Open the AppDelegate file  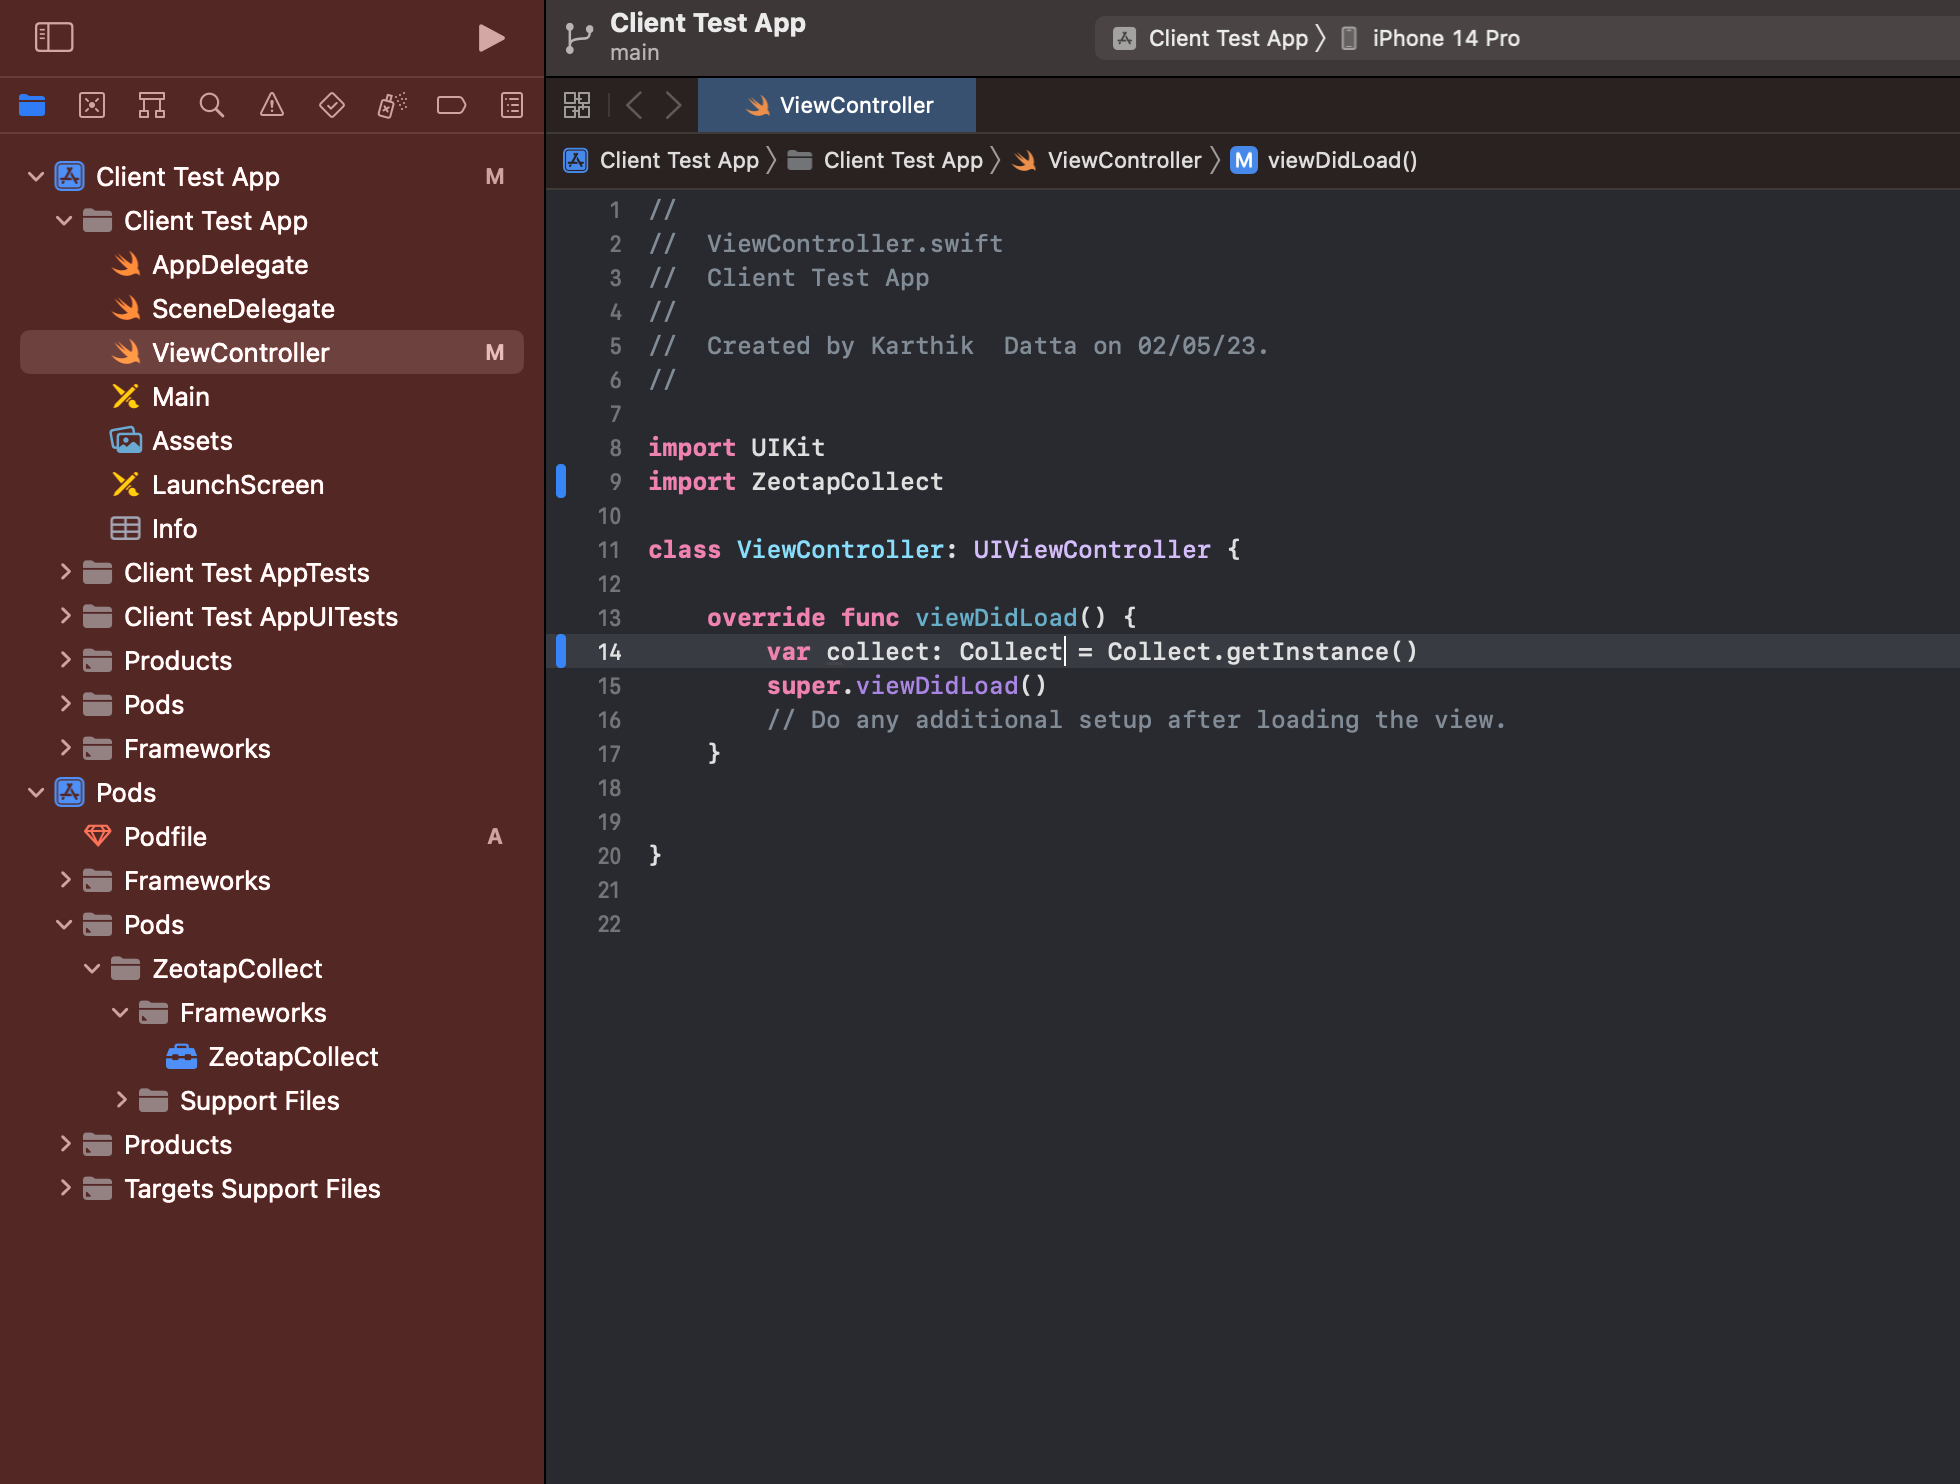[x=229, y=265]
